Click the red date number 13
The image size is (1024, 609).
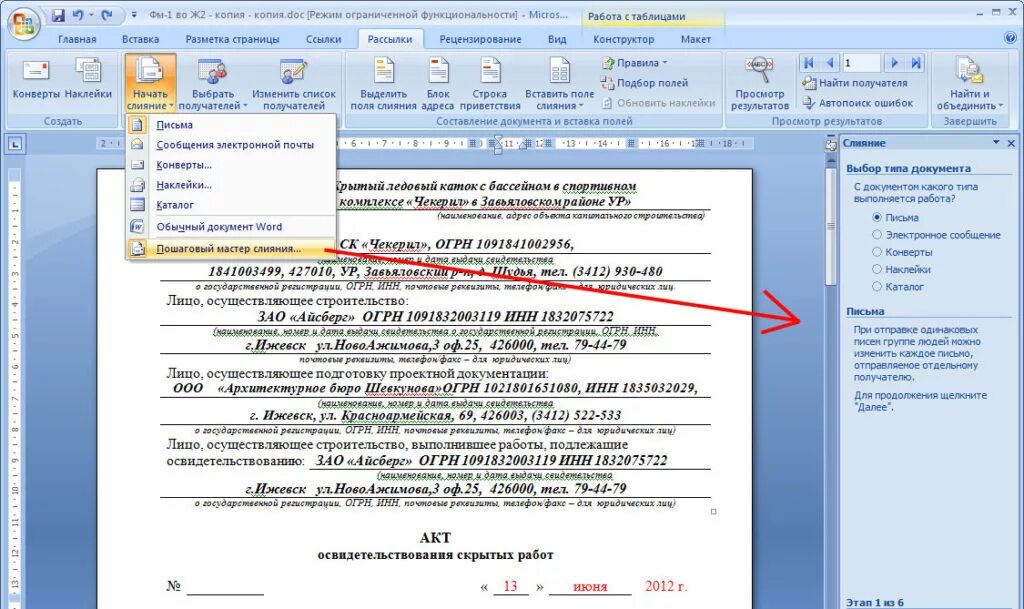pos(510,586)
